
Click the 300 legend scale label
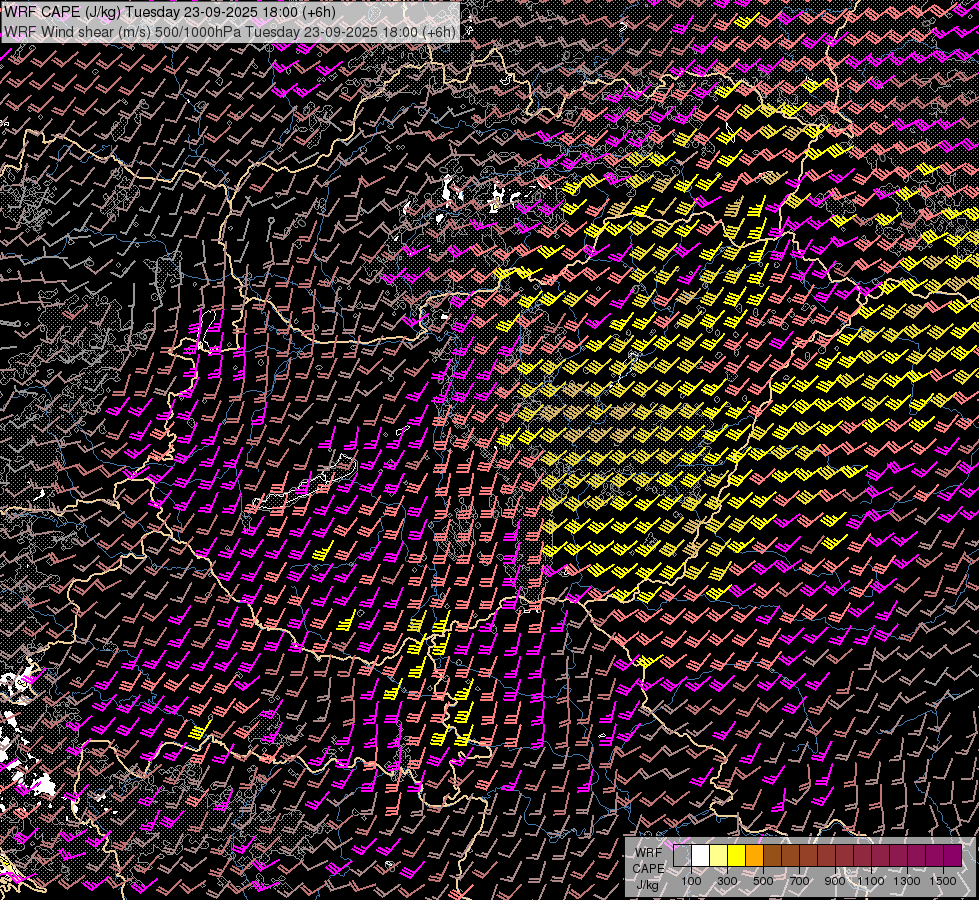tap(727, 881)
